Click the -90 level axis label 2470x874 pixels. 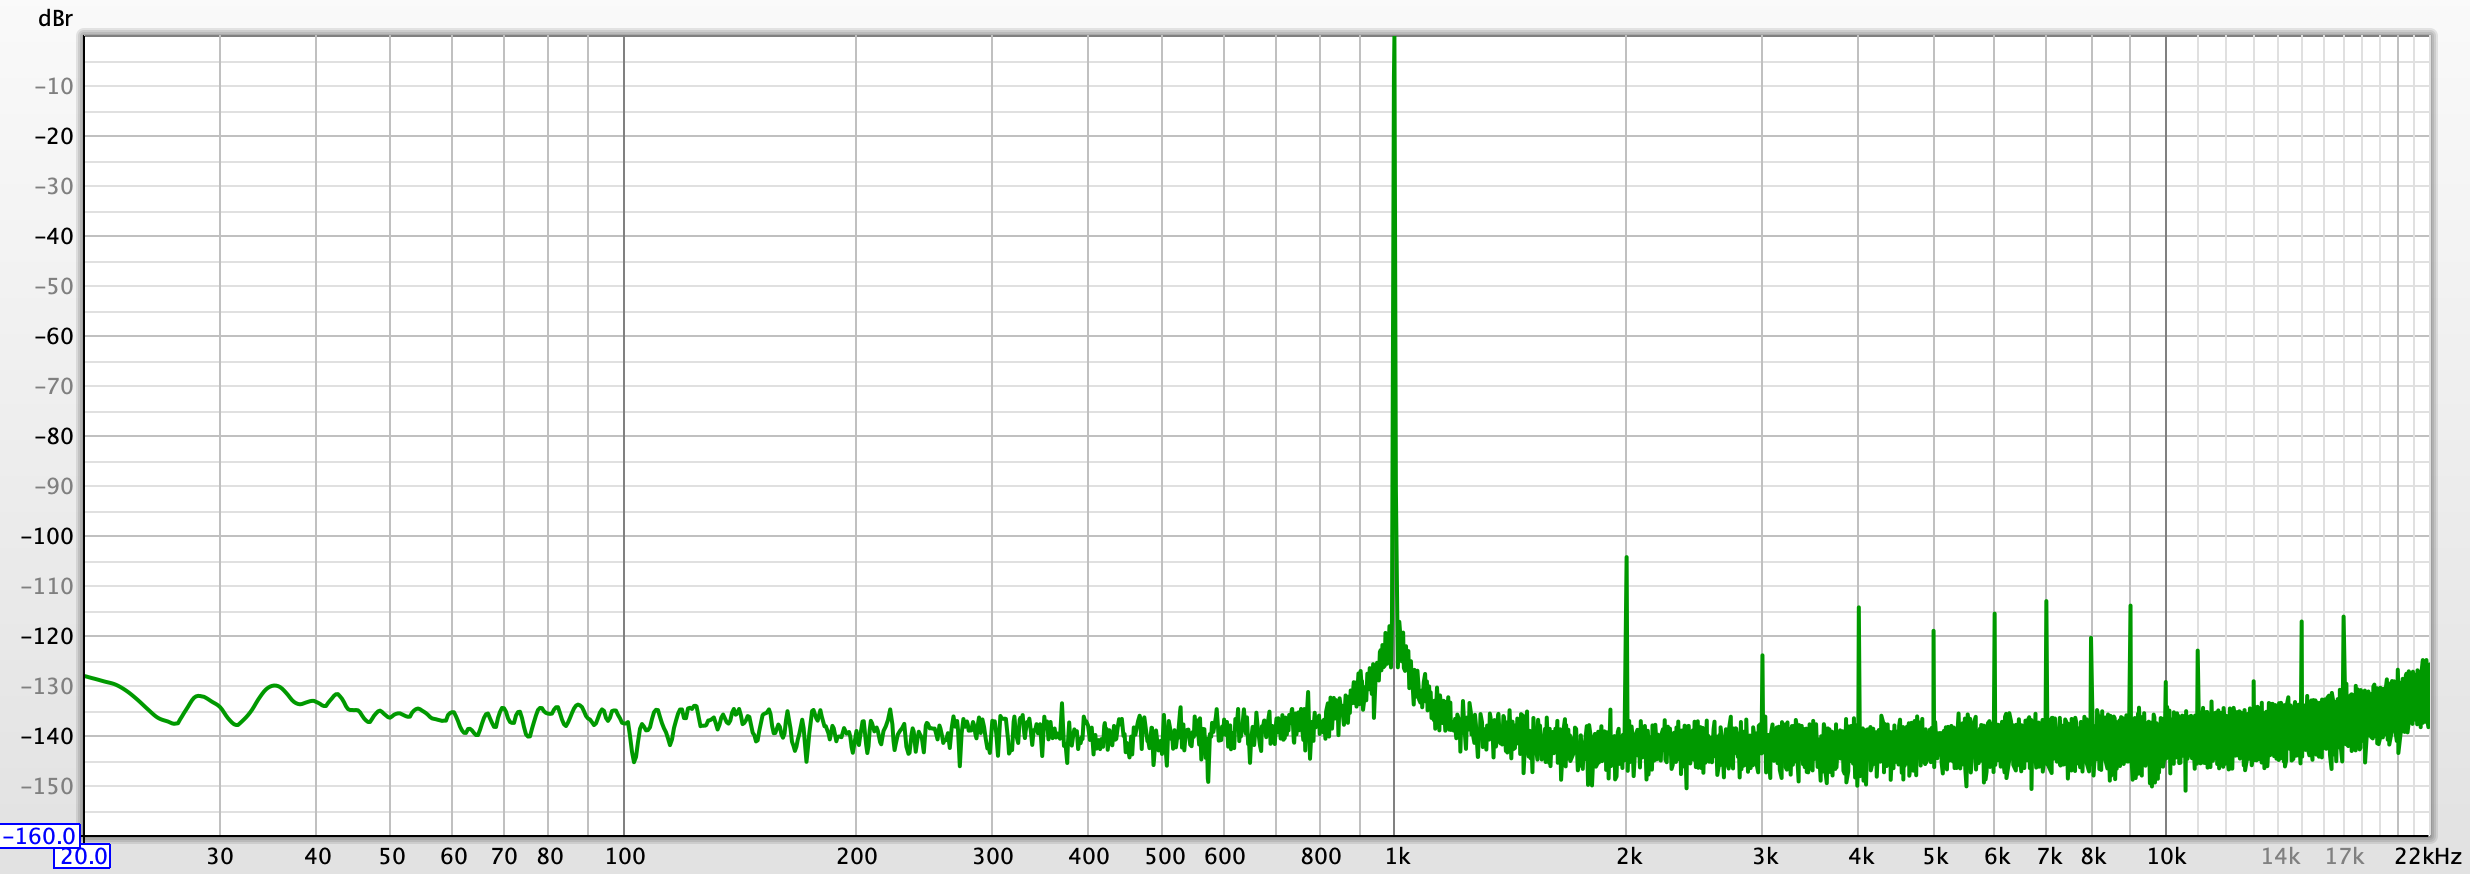pos(54,486)
